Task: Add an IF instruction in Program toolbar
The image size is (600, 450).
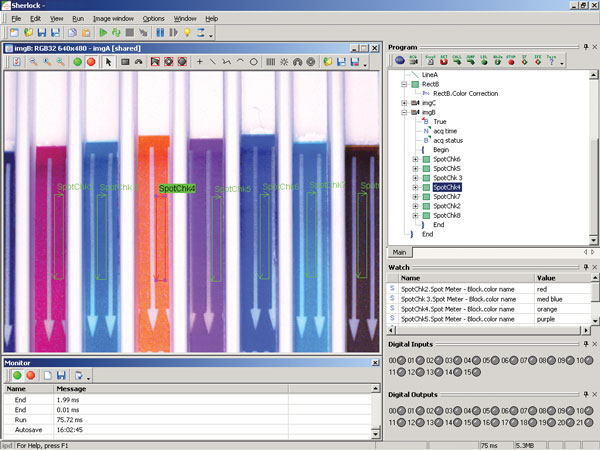Action: click(x=524, y=60)
